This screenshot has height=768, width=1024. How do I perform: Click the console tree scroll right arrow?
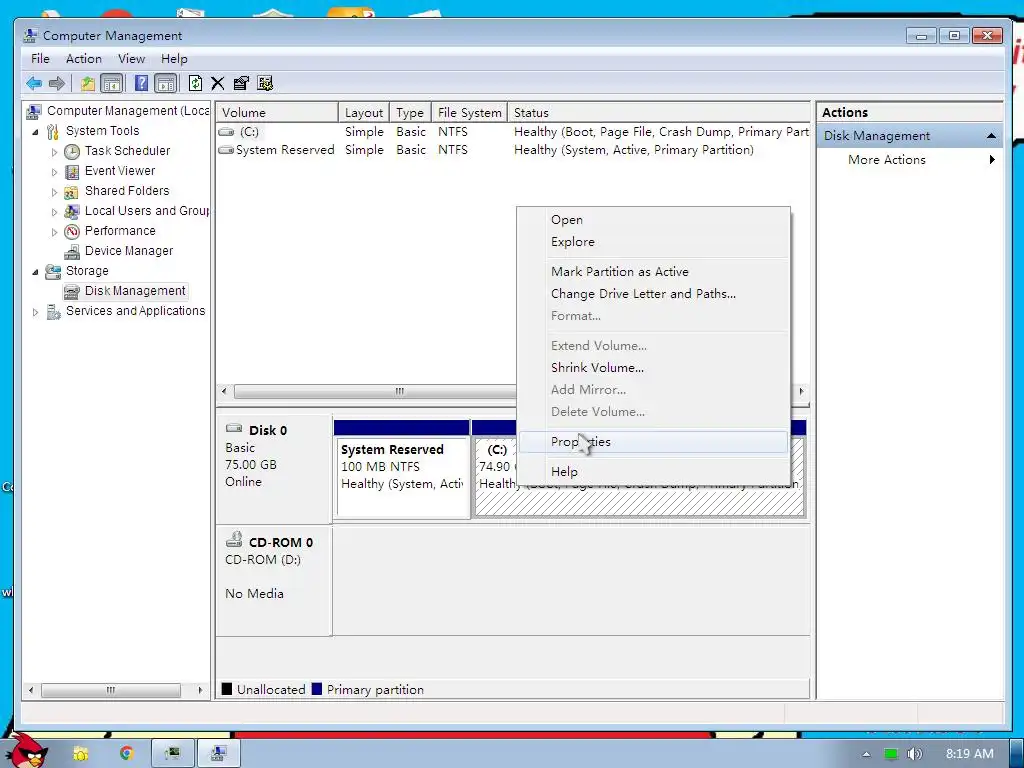click(200, 690)
